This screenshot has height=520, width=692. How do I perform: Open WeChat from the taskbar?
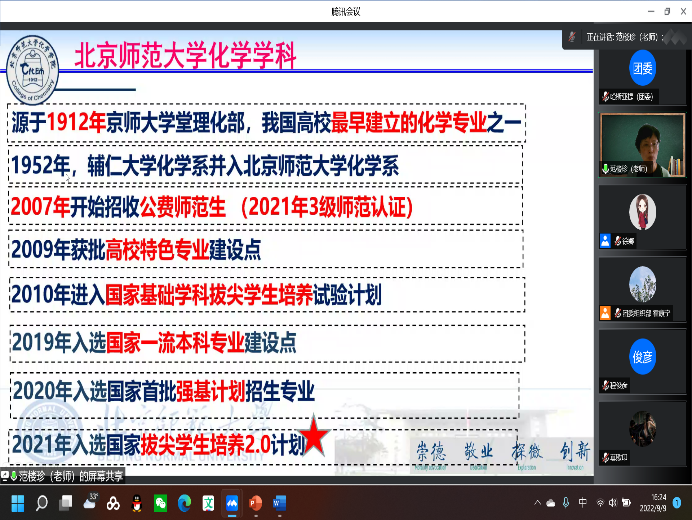click(x=159, y=502)
